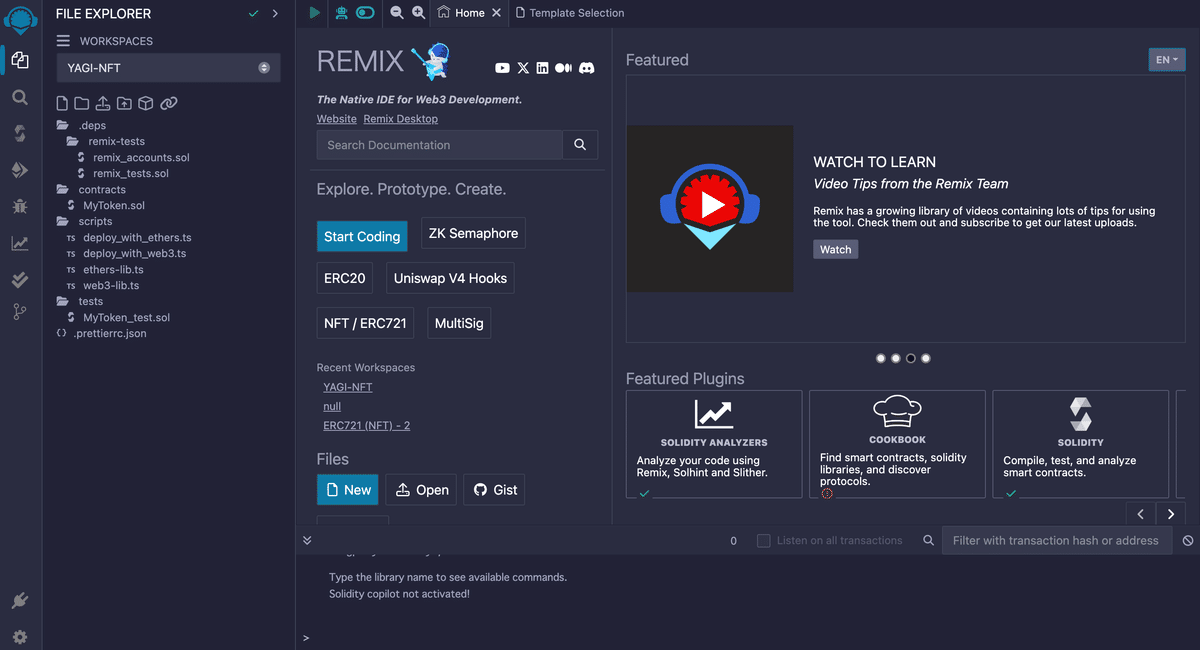Open the Website link
The width and height of the screenshot is (1200, 650).
(x=337, y=119)
